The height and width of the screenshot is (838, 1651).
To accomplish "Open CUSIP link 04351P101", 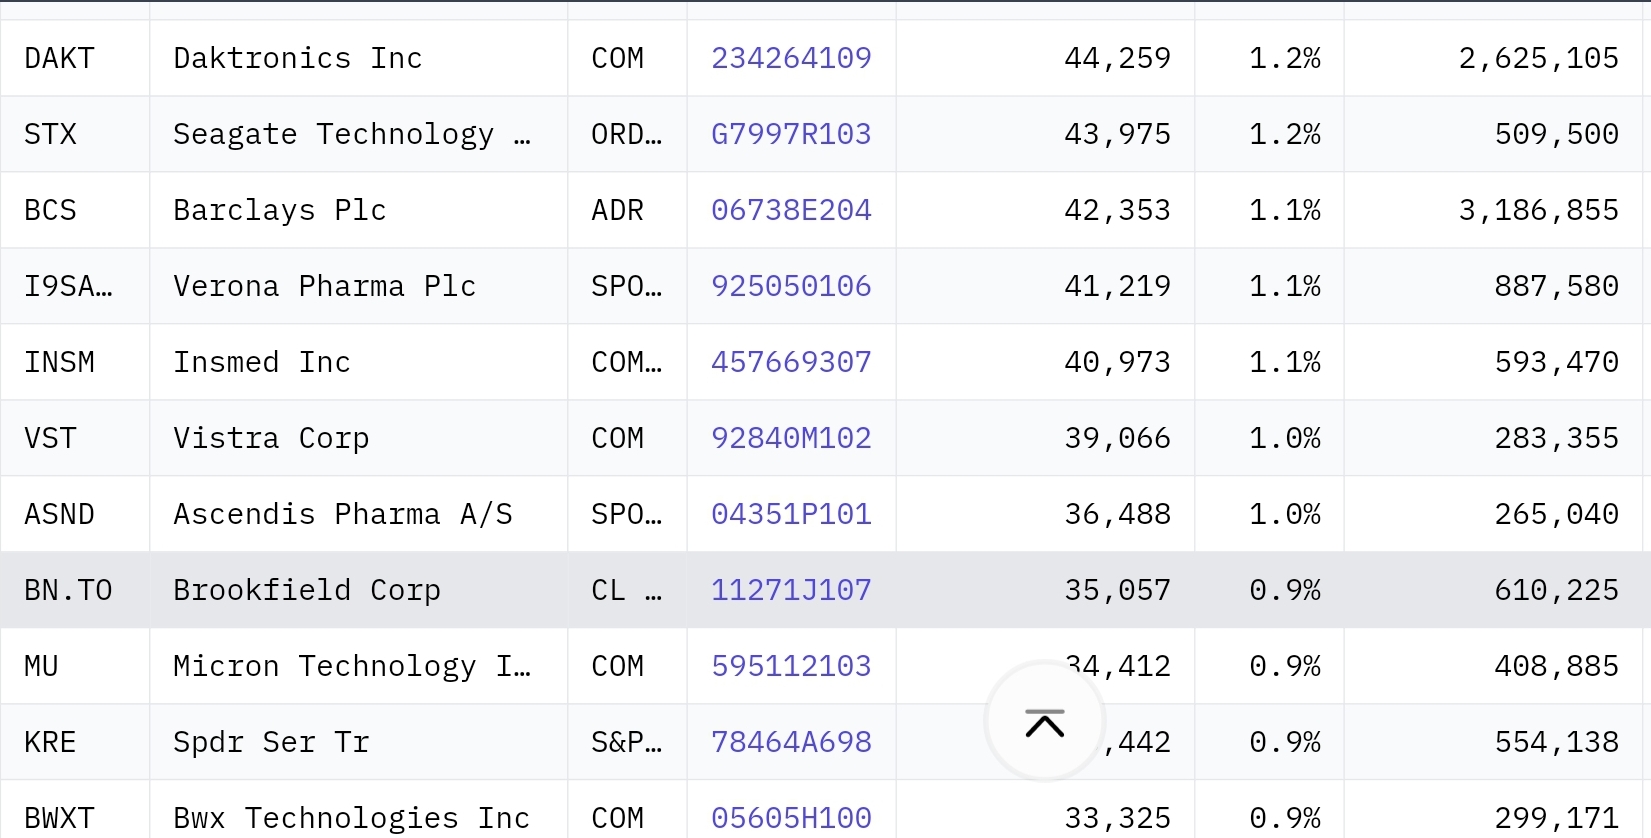I will pos(791,514).
